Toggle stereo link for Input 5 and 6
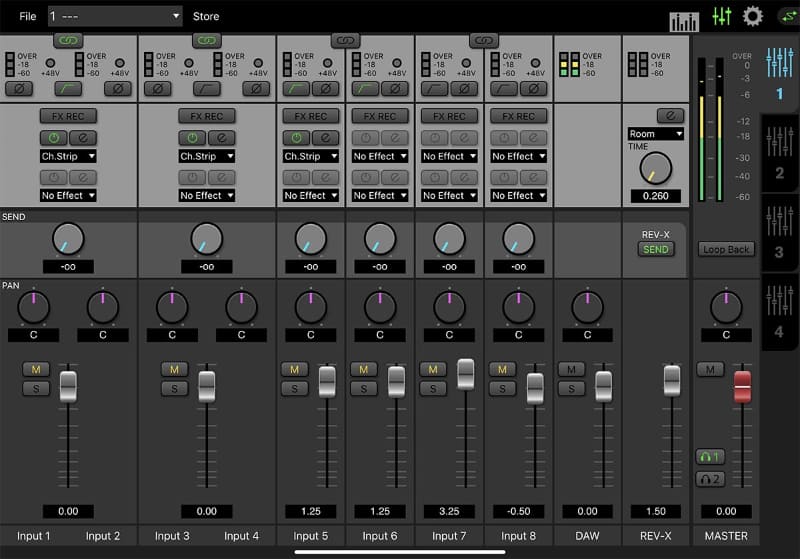 coord(345,40)
